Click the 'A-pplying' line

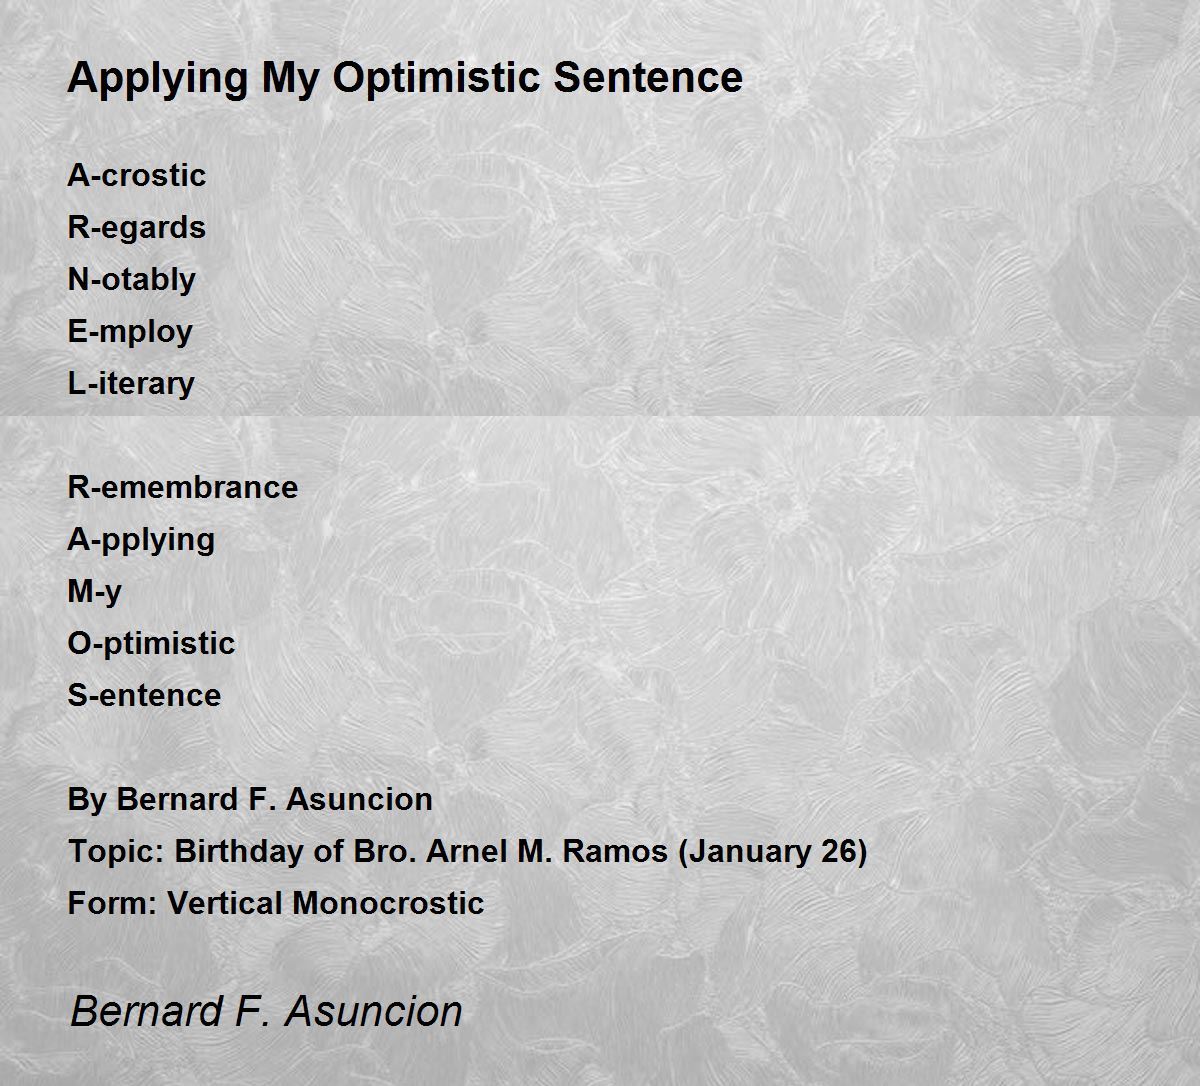pyautogui.click(x=141, y=540)
